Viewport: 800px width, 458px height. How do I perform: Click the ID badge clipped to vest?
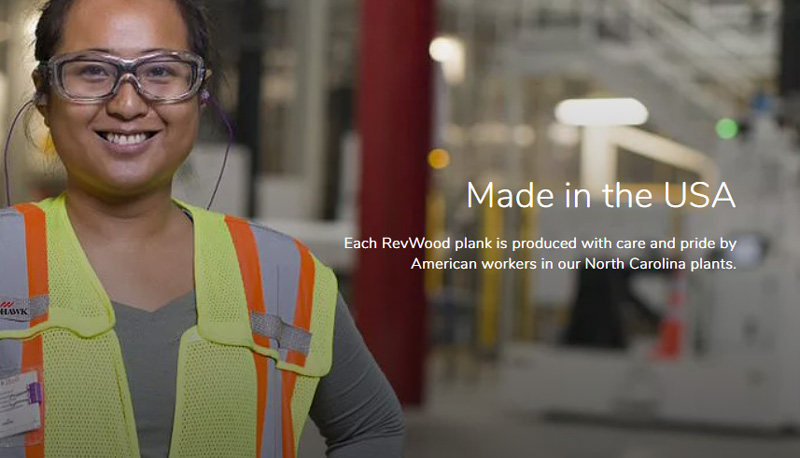[18, 405]
